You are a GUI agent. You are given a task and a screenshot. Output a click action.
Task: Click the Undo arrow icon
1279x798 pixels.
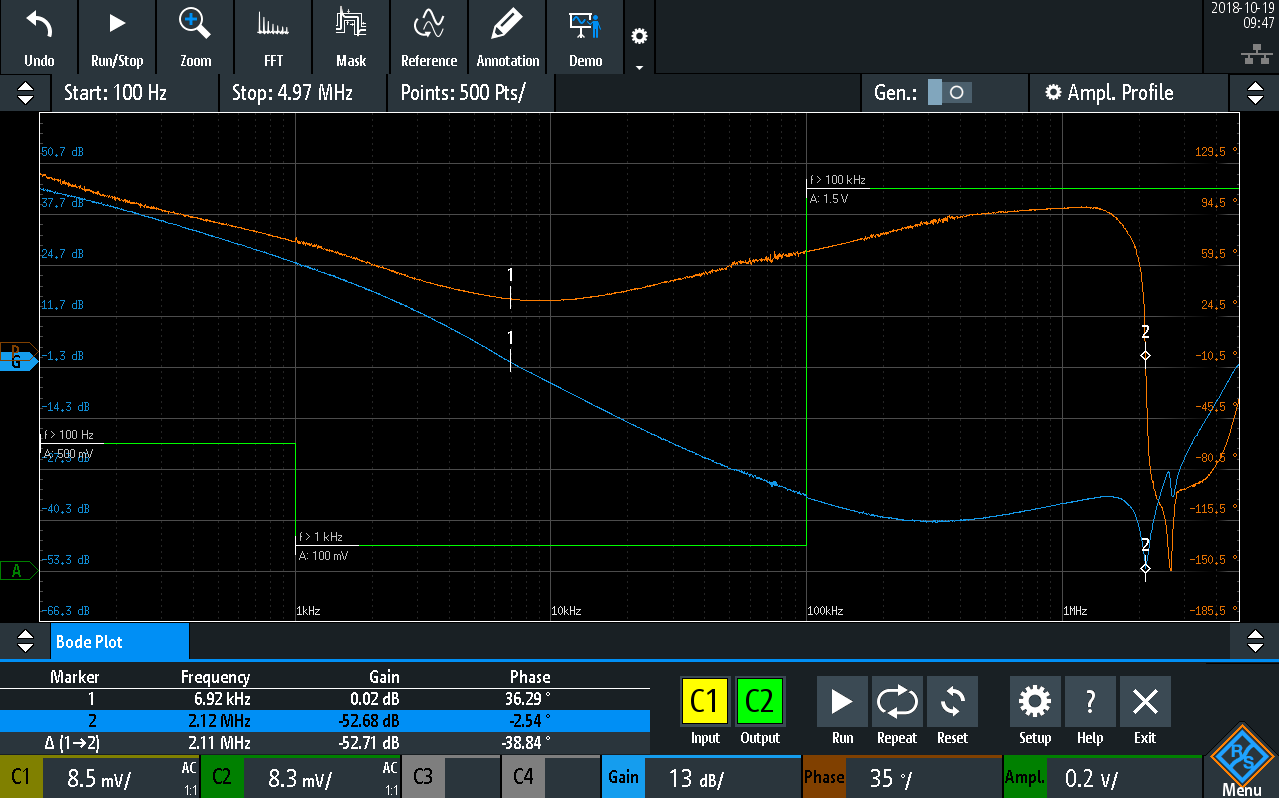click(x=39, y=24)
